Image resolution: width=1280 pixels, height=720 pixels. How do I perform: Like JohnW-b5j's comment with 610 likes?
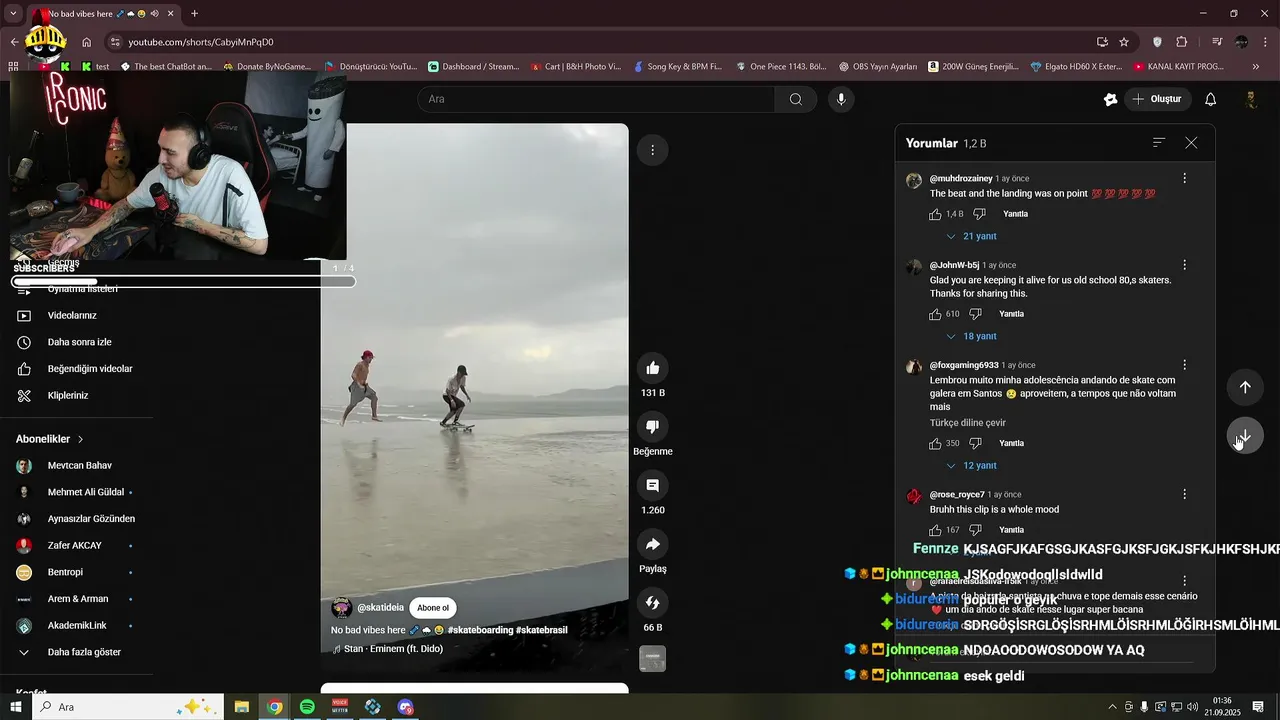point(936,314)
